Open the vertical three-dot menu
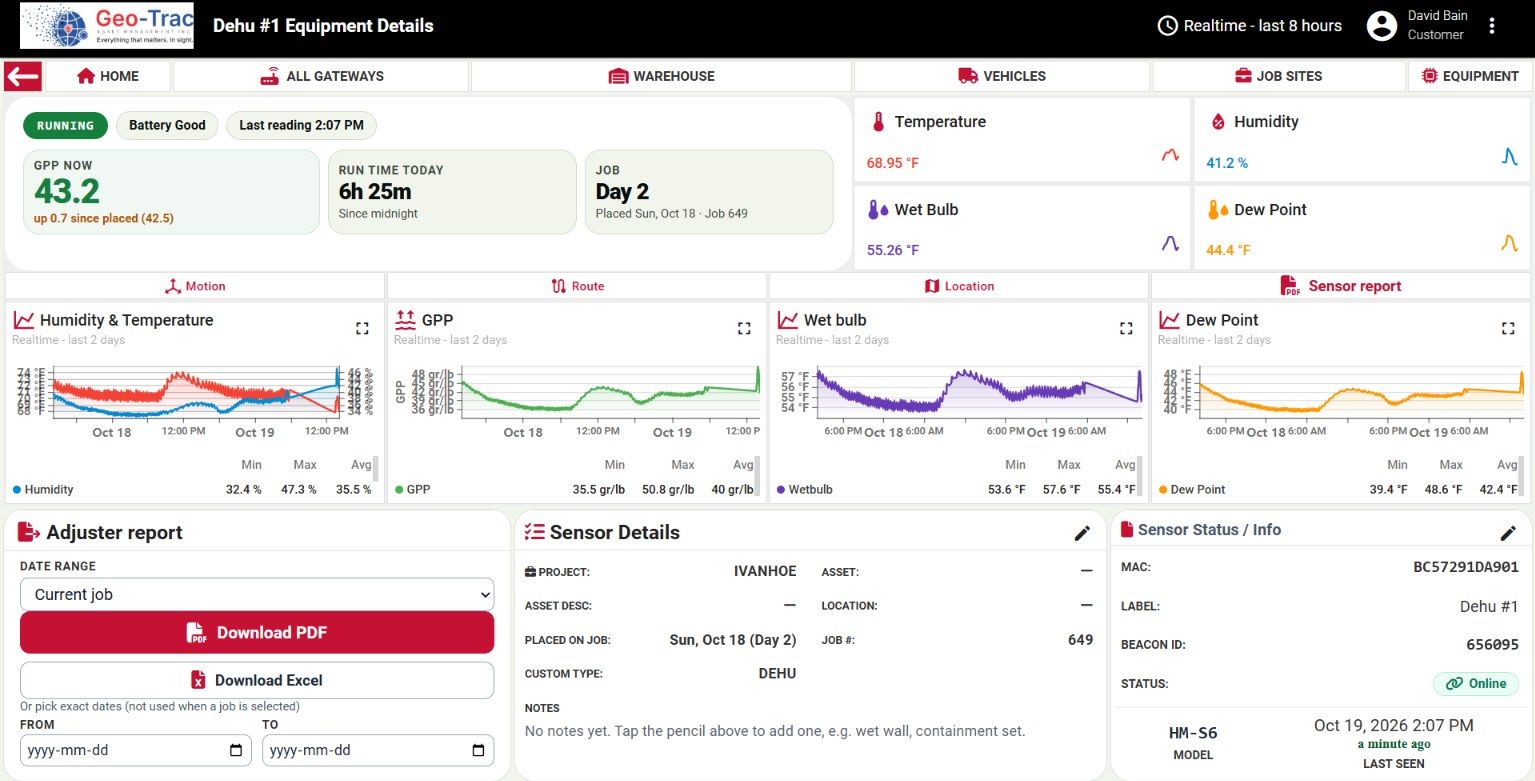The height and width of the screenshot is (781, 1535). coord(1492,26)
